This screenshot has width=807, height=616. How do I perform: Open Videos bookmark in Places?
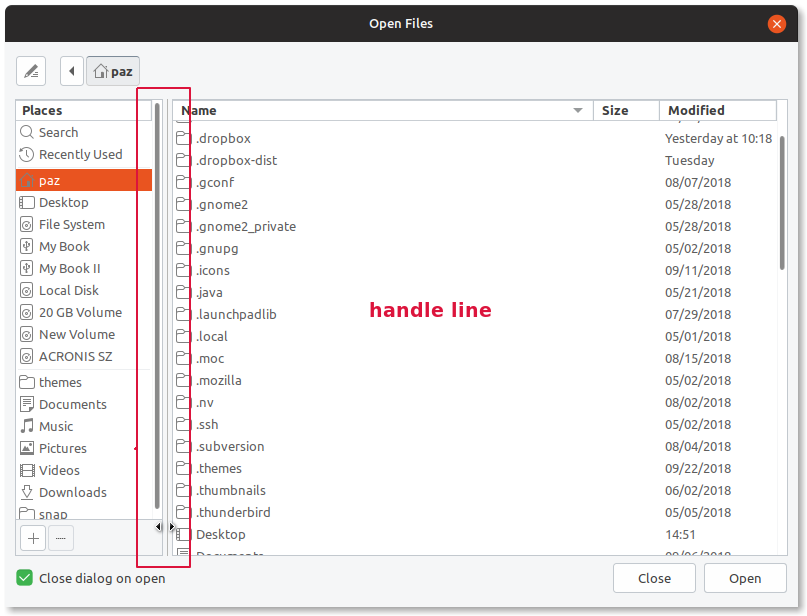84,470
